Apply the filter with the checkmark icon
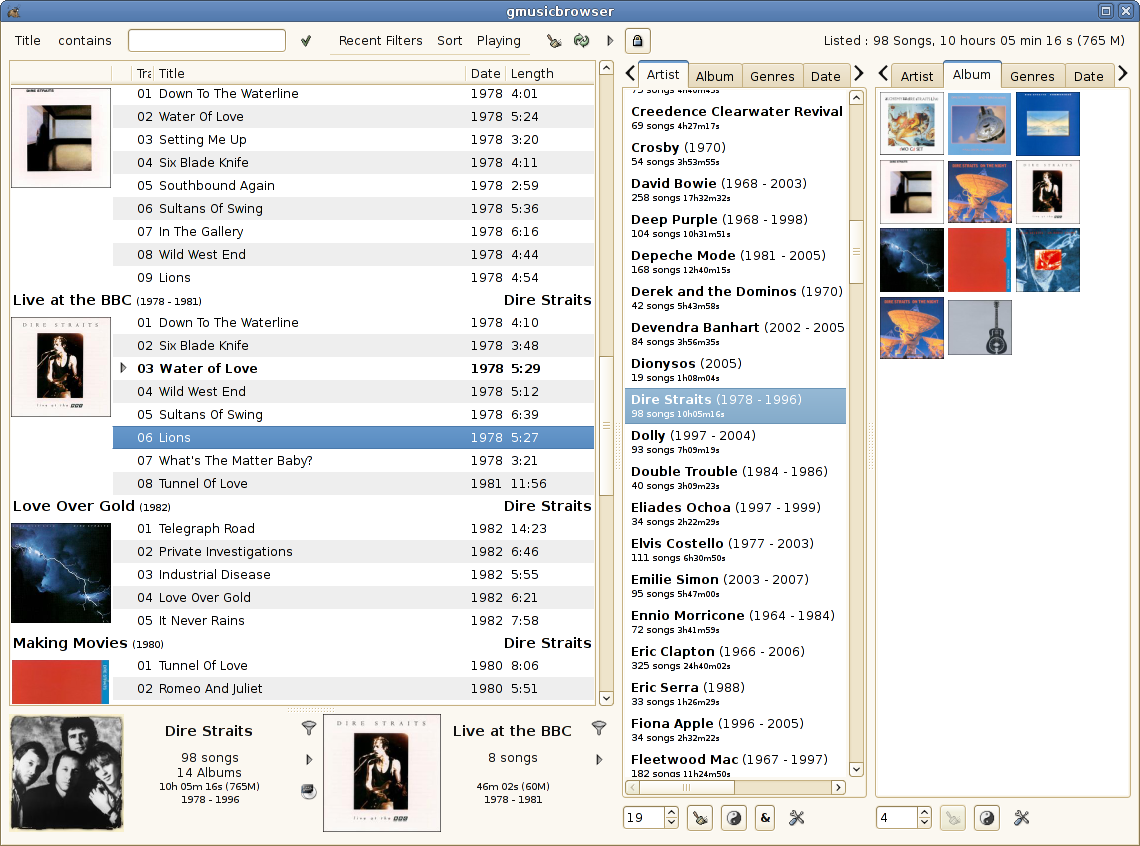 [x=306, y=41]
